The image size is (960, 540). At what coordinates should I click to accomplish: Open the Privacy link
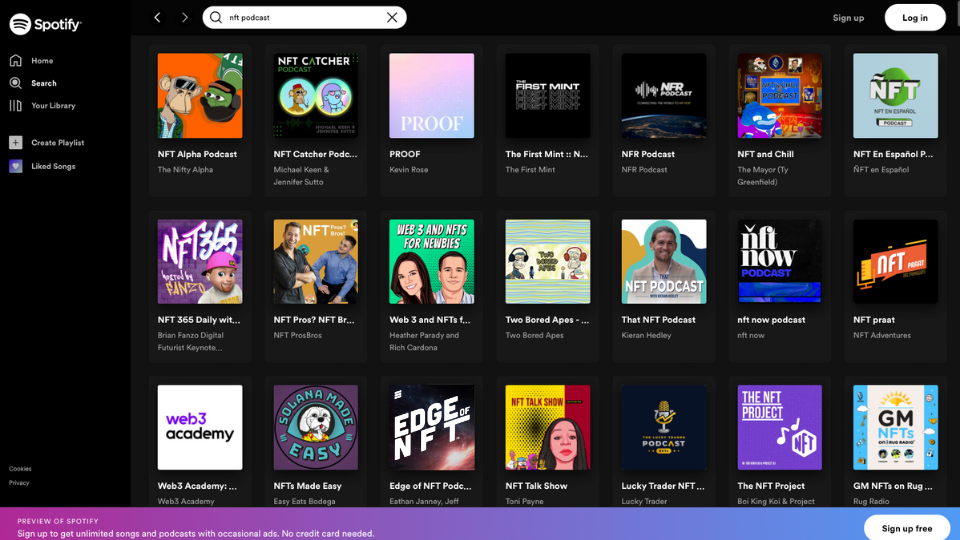[x=19, y=482]
